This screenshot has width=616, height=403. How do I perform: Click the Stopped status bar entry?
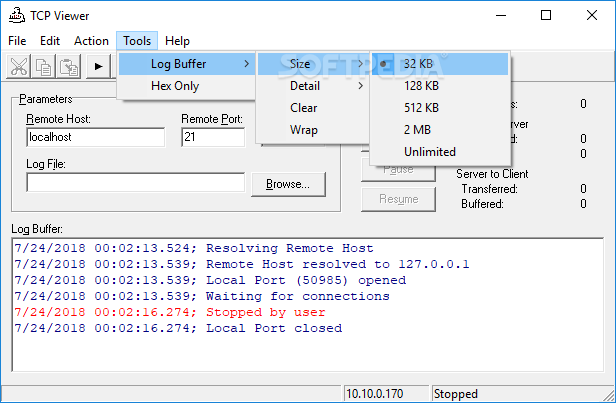455,394
